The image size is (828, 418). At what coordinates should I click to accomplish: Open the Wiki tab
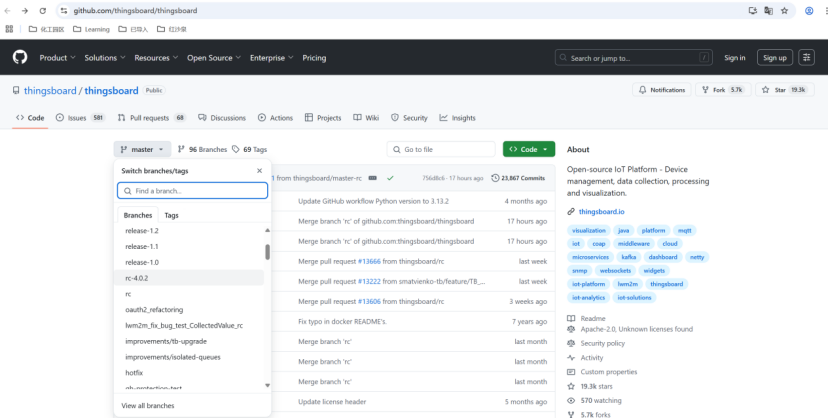pos(366,118)
